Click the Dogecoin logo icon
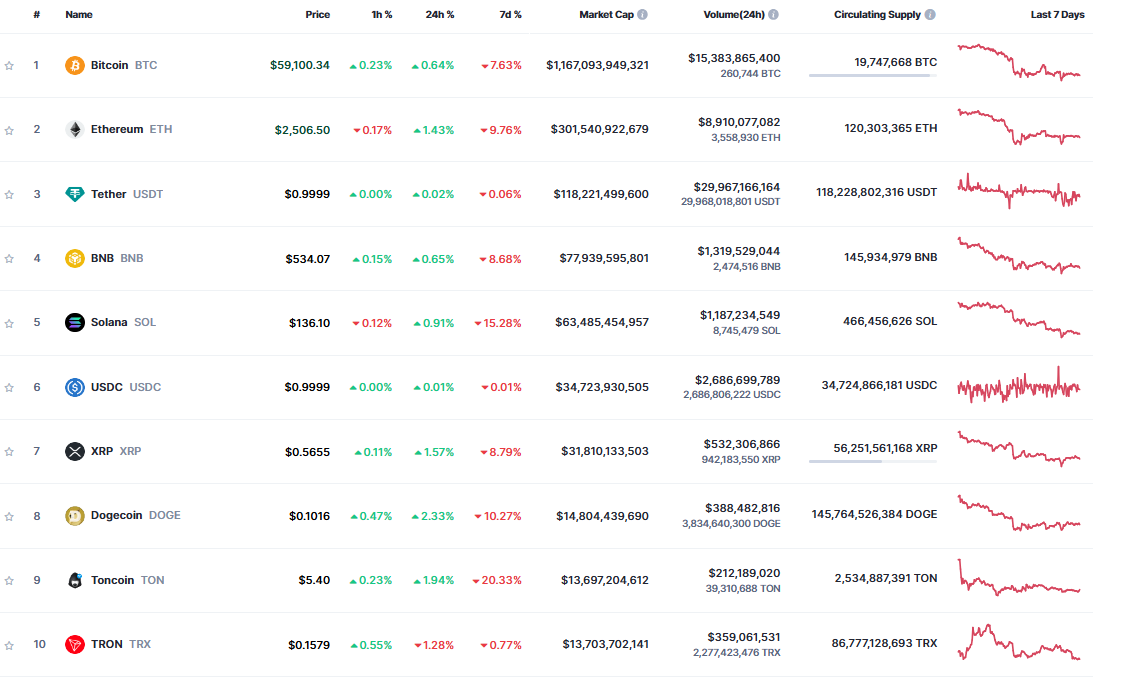This screenshot has height=685, width=1123. pos(75,516)
